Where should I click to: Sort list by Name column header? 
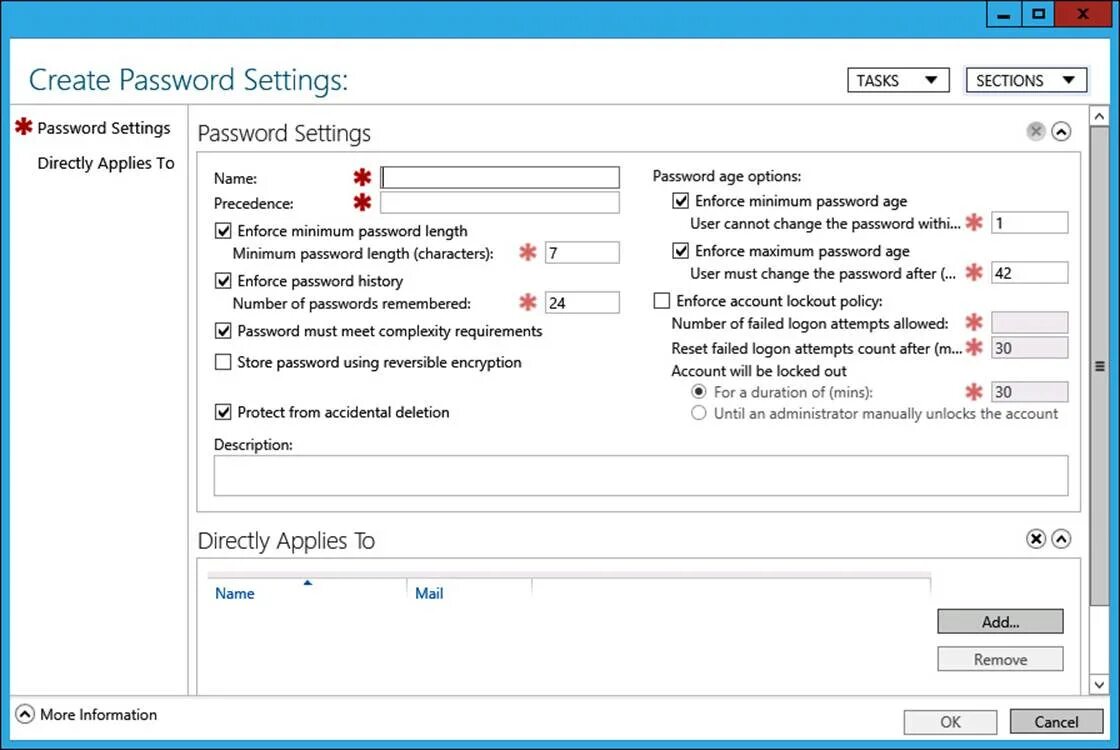tap(235, 594)
